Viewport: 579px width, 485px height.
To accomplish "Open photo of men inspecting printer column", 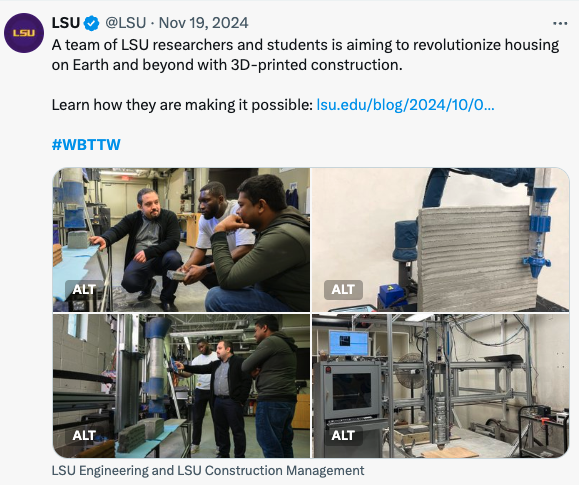I will pos(181,386).
